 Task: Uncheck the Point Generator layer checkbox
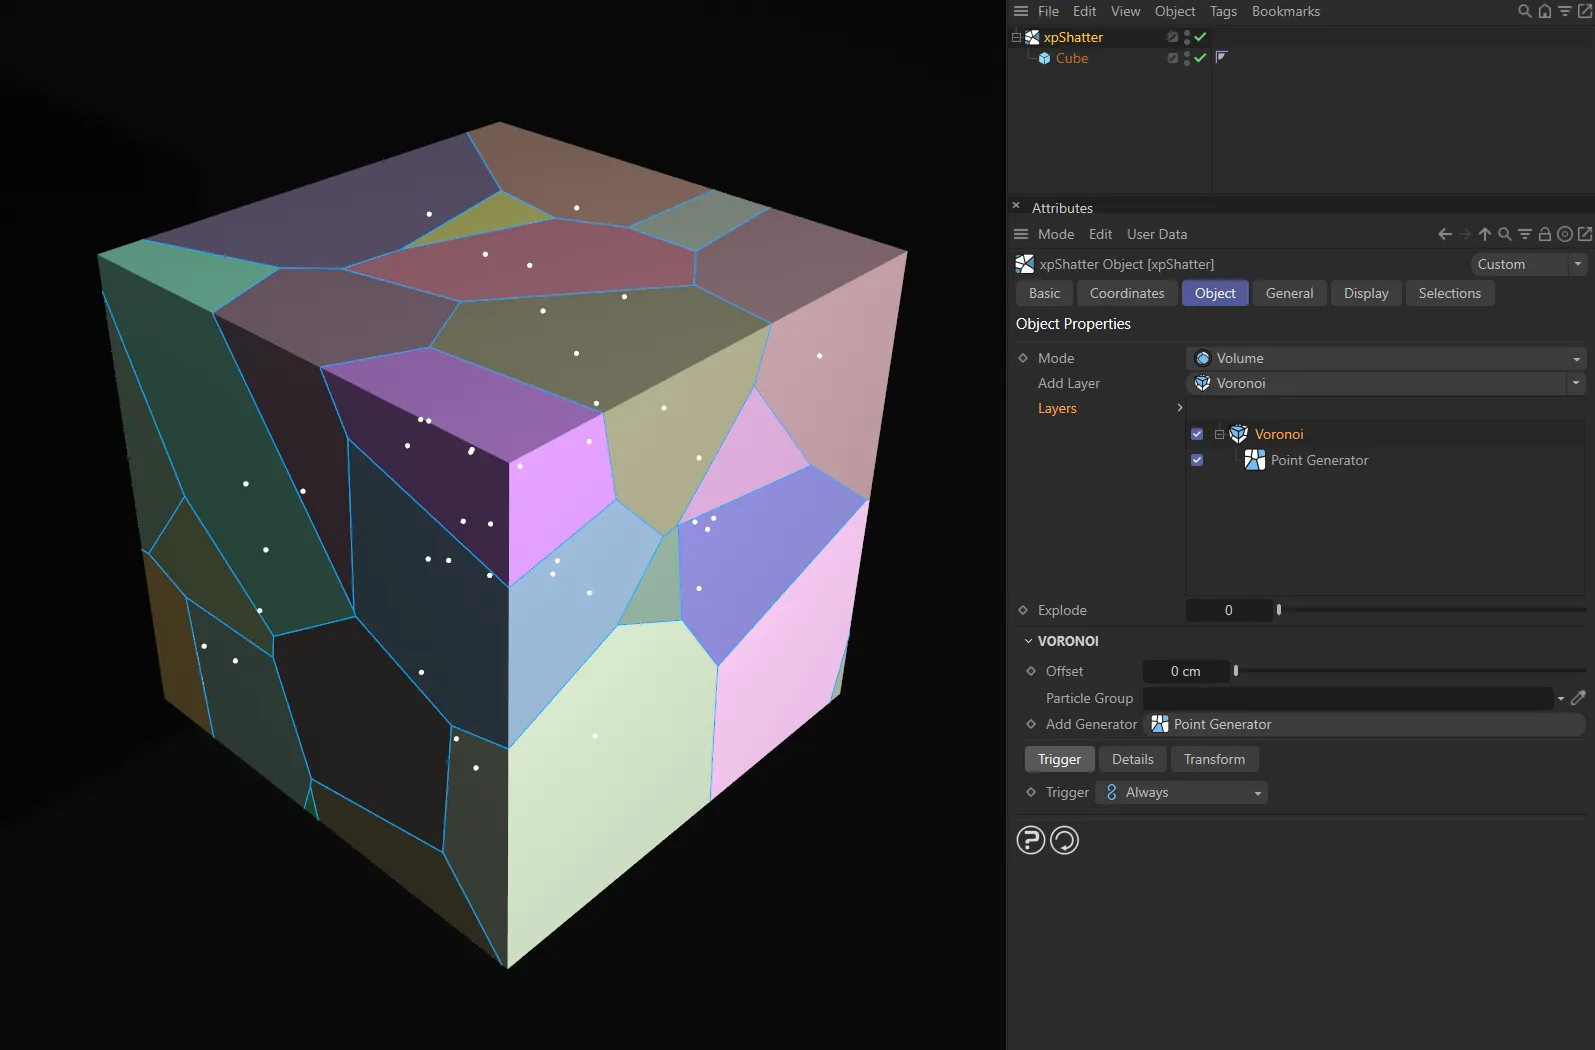(x=1197, y=460)
